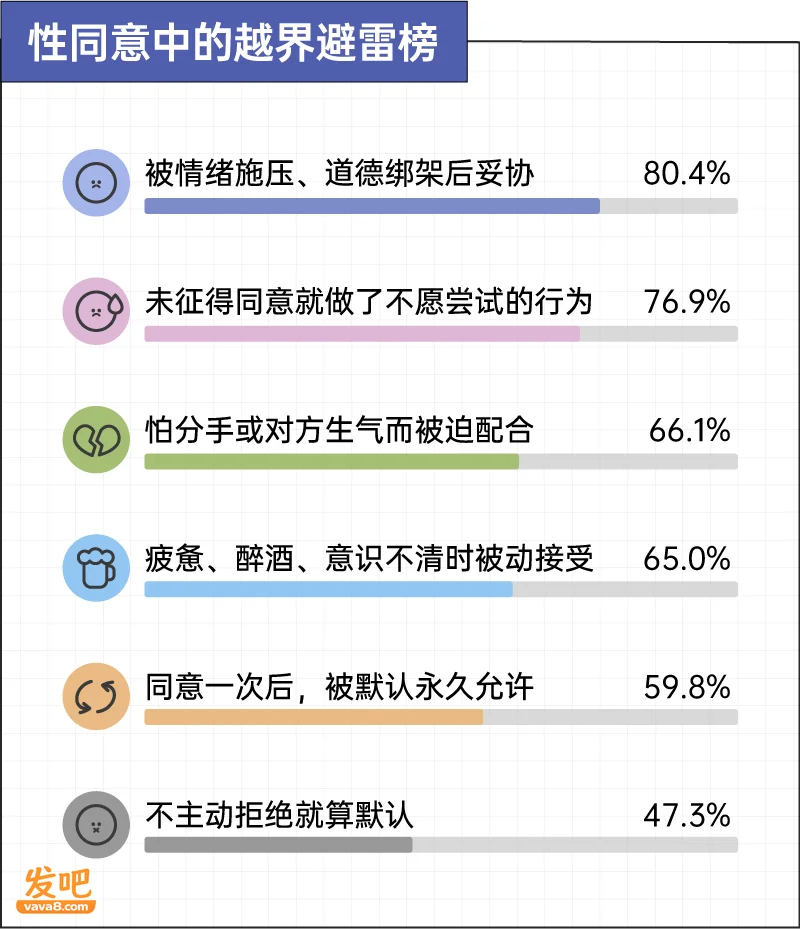Image resolution: width=800 pixels, height=930 pixels.
Task: Click the label 不主动拒绝就算默认
Action: pyautogui.click(x=279, y=815)
